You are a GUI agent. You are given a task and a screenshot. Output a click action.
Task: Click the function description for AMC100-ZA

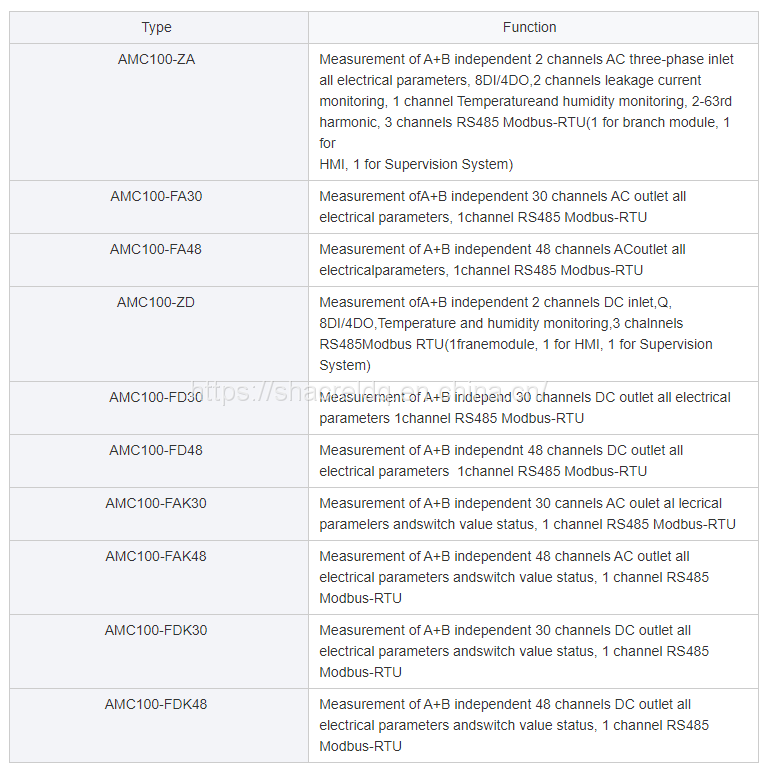[x=527, y=111]
